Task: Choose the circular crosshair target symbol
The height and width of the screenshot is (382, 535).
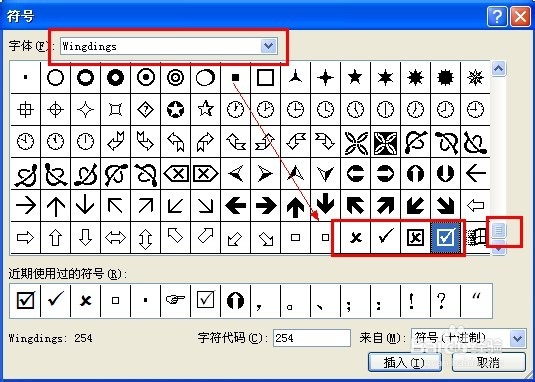Action: click(55, 110)
